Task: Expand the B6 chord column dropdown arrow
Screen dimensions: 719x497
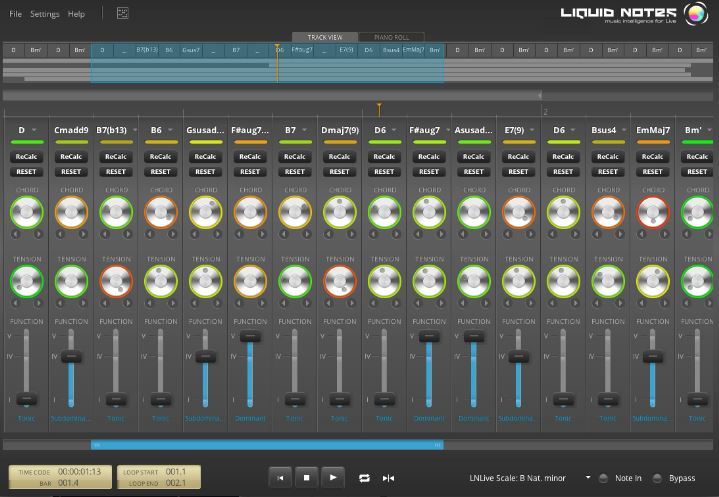Action: [x=173, y=130]
